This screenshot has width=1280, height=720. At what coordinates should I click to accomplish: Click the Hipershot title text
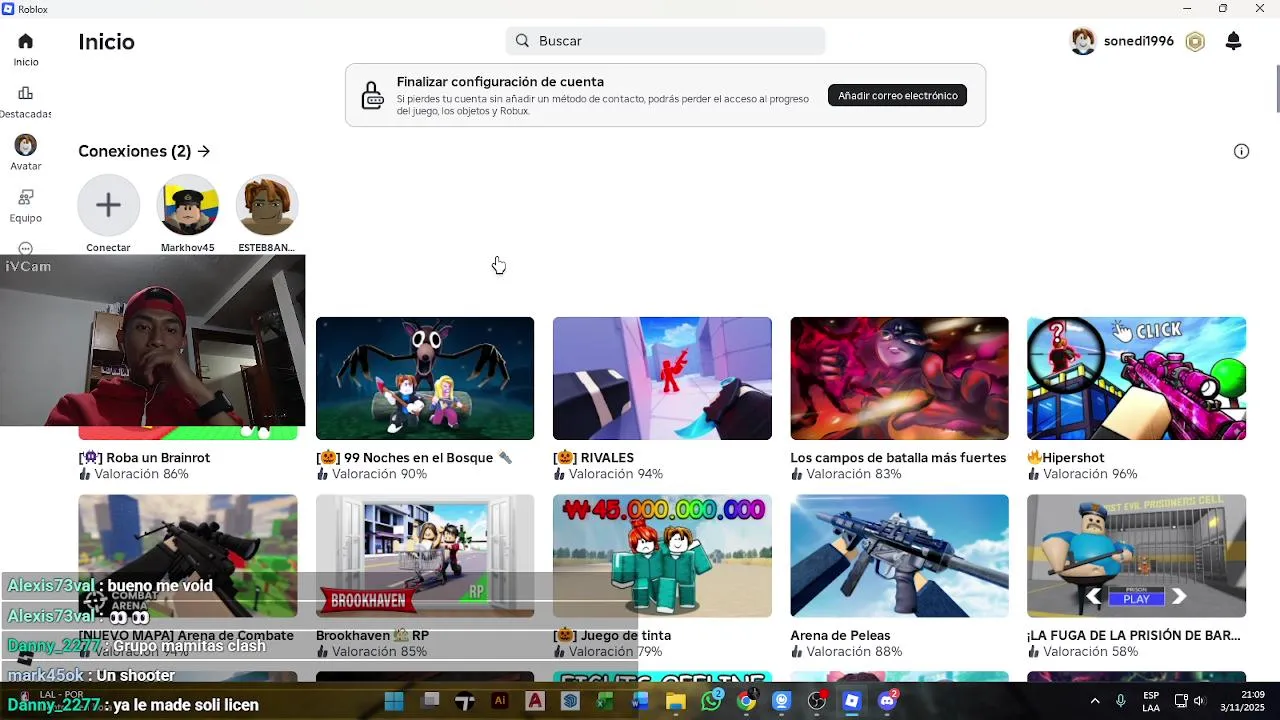click(x=1066, y=457)
